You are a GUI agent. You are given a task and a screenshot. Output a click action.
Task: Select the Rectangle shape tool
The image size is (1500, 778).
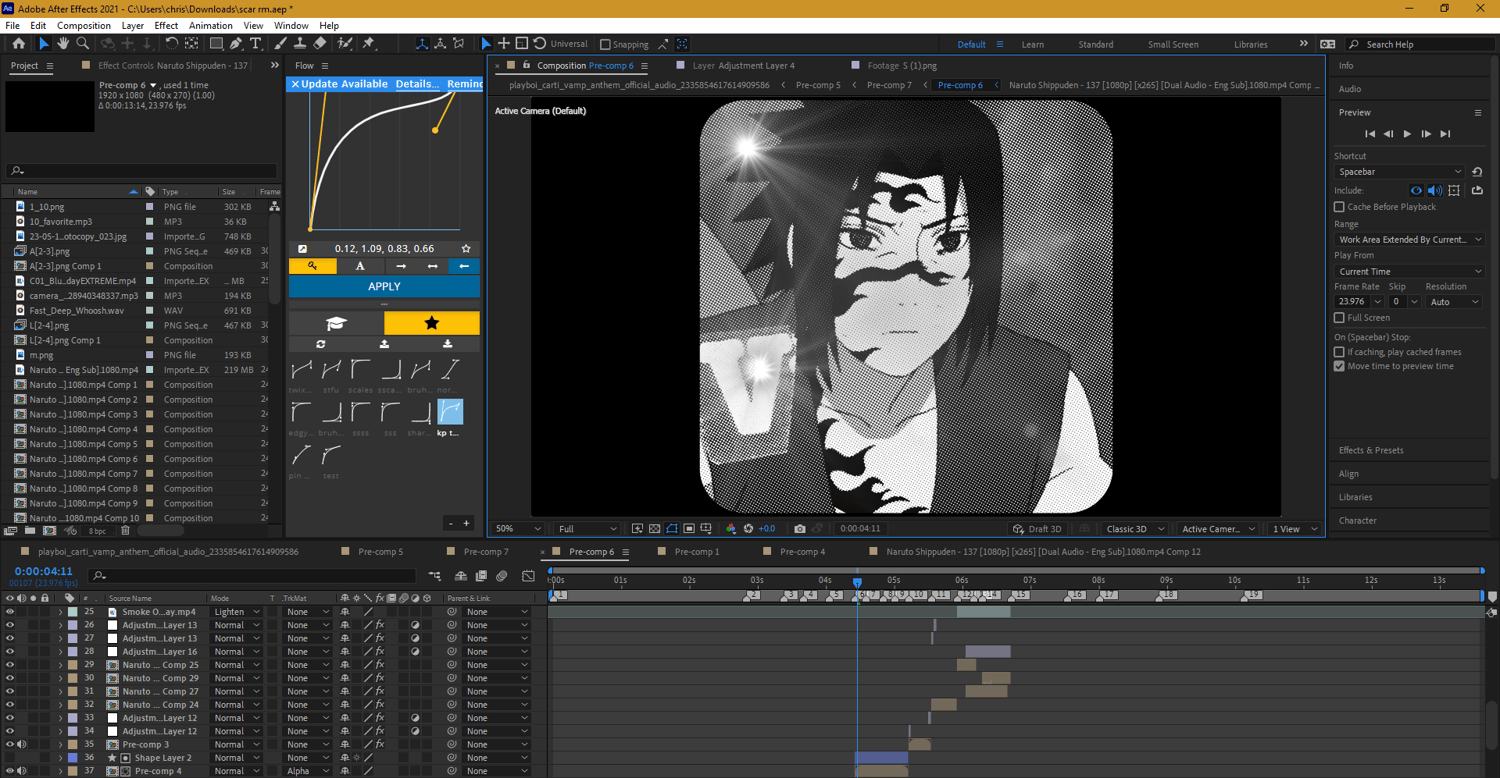click(x=216, y=44)
